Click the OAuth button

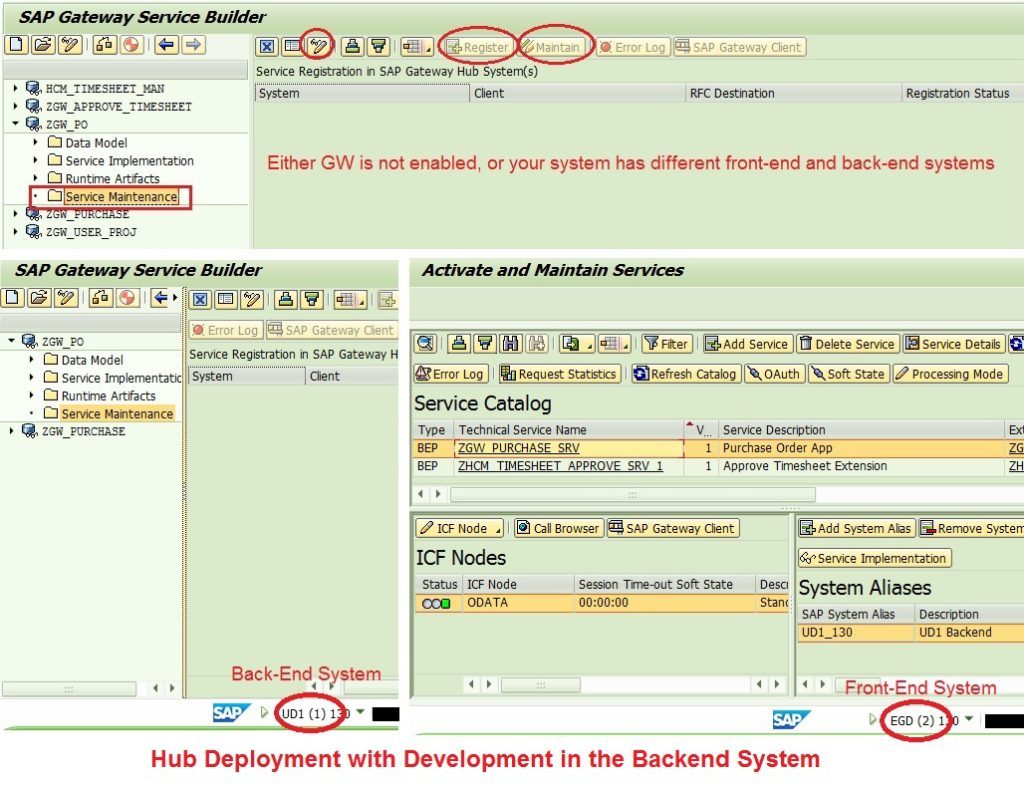(x=775, y=374)
